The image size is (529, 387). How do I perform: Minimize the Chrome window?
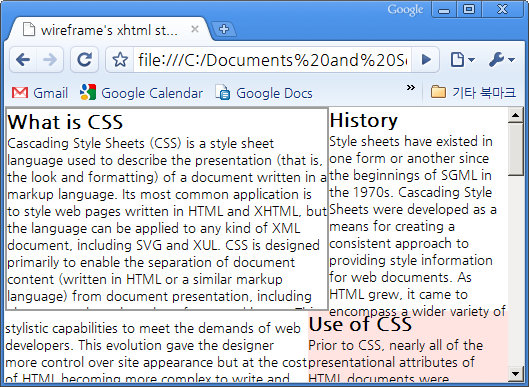pos(444,9)
